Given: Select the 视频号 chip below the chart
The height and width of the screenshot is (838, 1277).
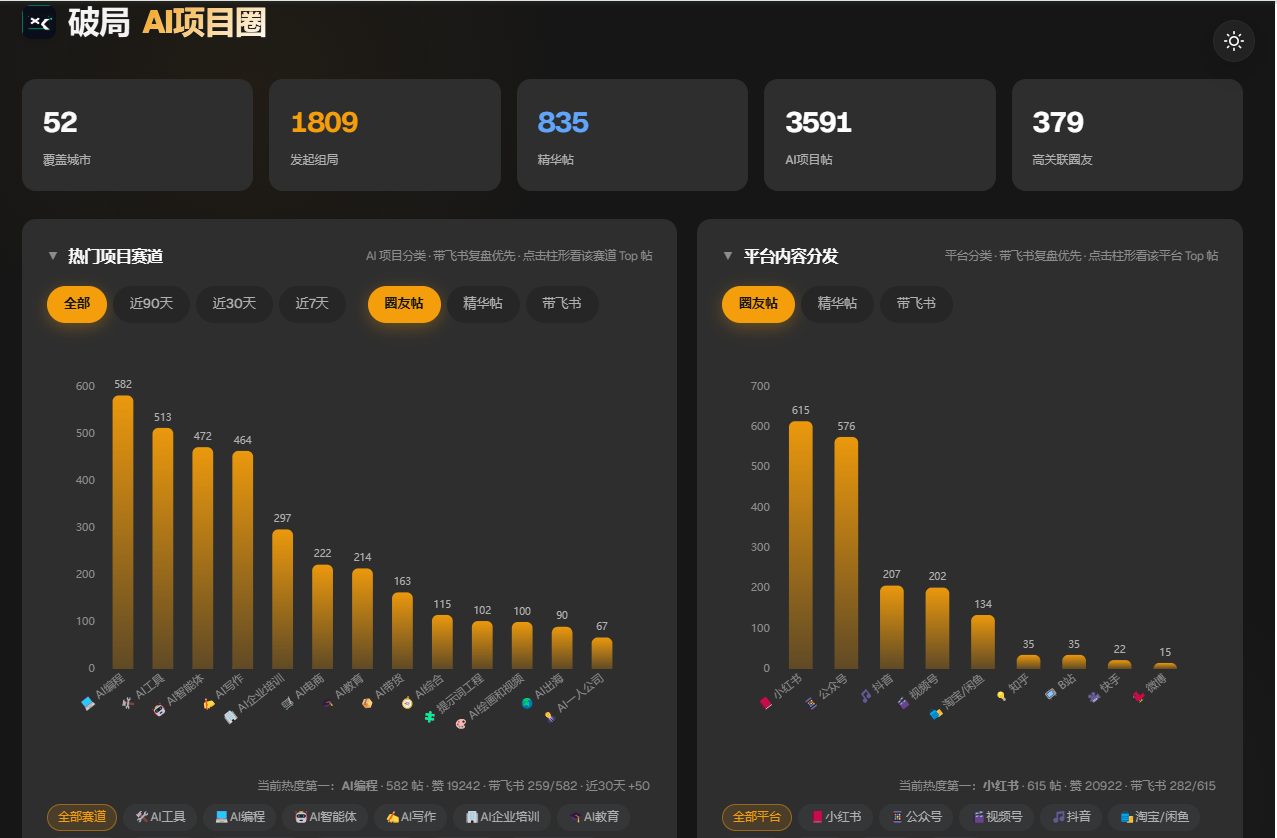Looking at the screenshot, I should click(x=996, y=817).
